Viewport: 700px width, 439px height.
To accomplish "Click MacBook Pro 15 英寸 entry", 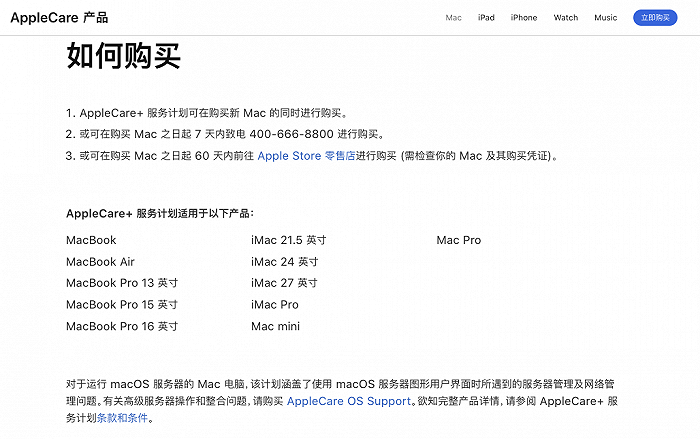I will (122, 305).
